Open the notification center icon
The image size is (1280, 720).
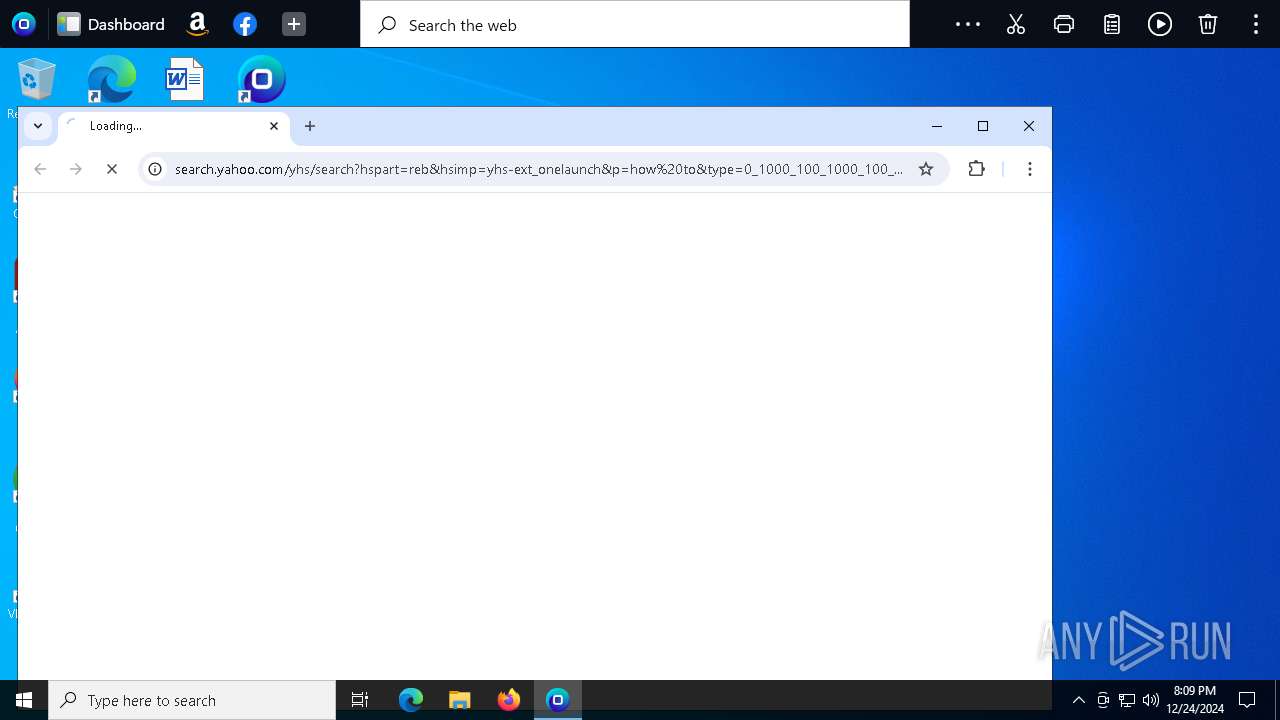pyautogui.click(x=1247, y=700)
